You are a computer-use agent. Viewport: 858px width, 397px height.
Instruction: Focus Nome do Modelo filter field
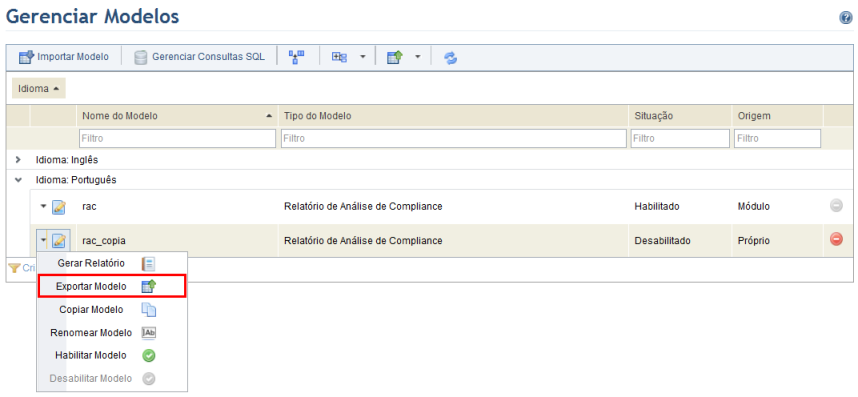(177, 139)
